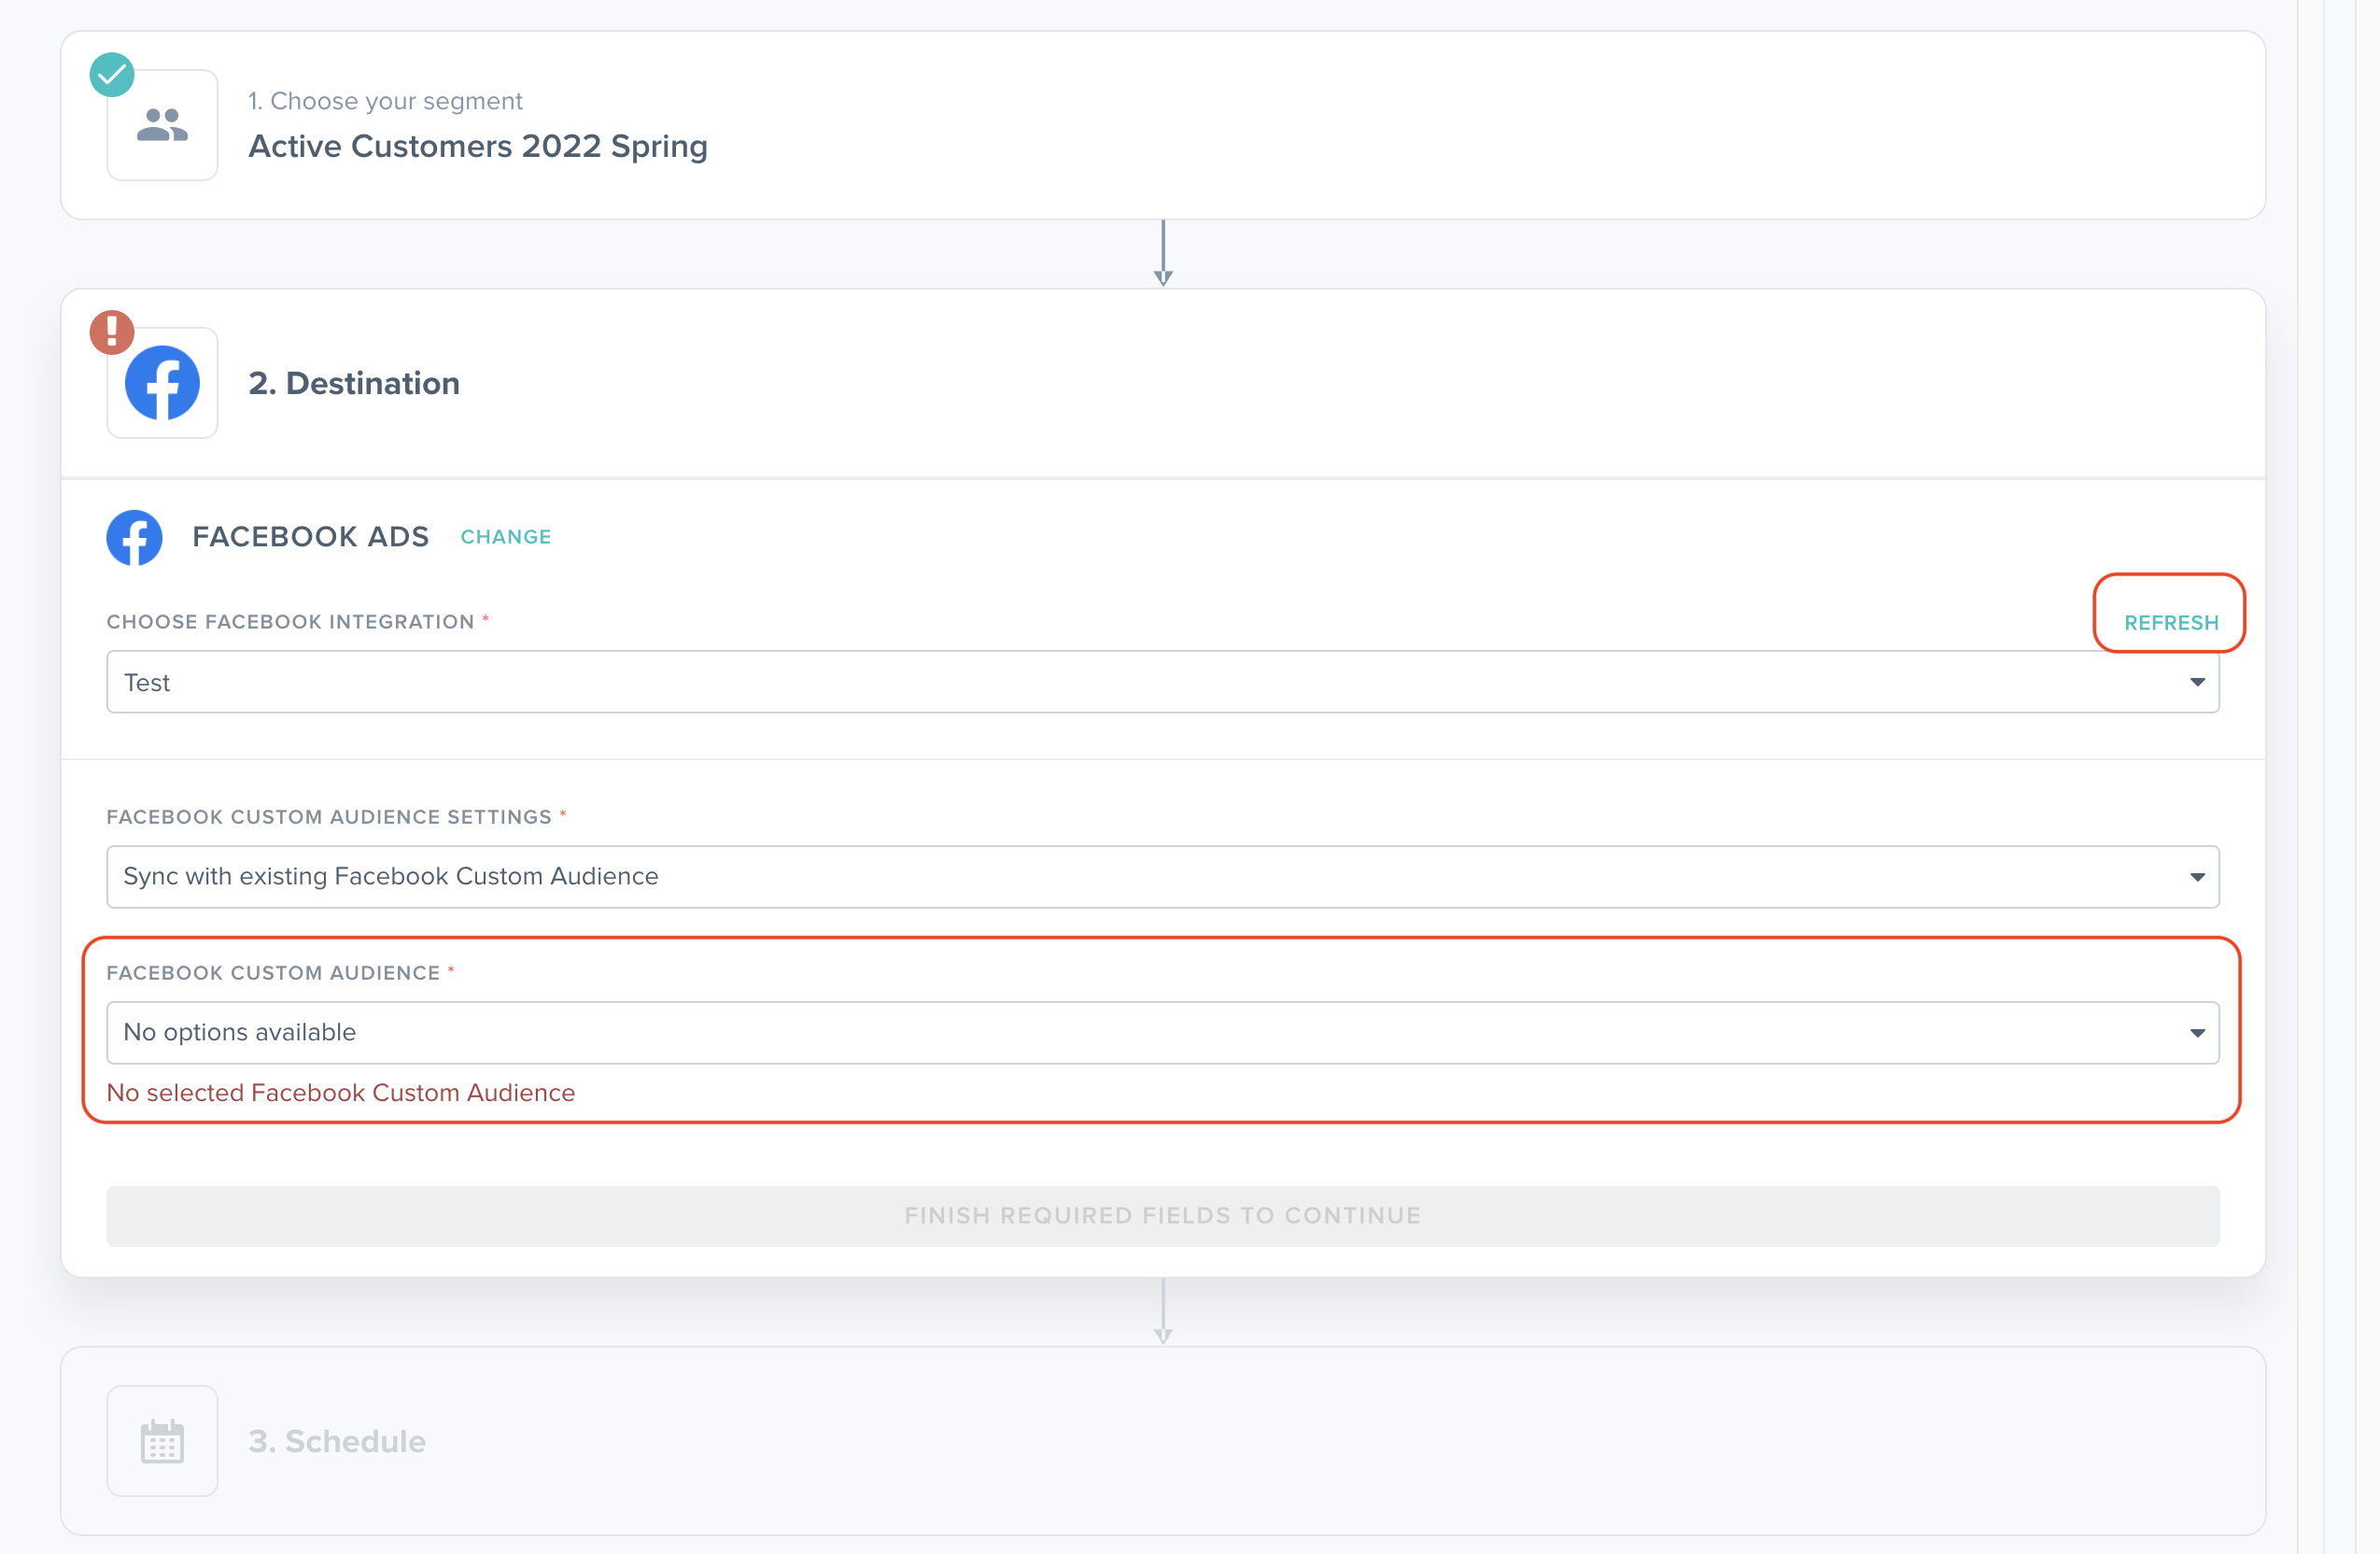The width and height of the screenshot is (2380, 1554).
Task: Click CHANGE next to Facebook Ads
Action: coord(506,537)
